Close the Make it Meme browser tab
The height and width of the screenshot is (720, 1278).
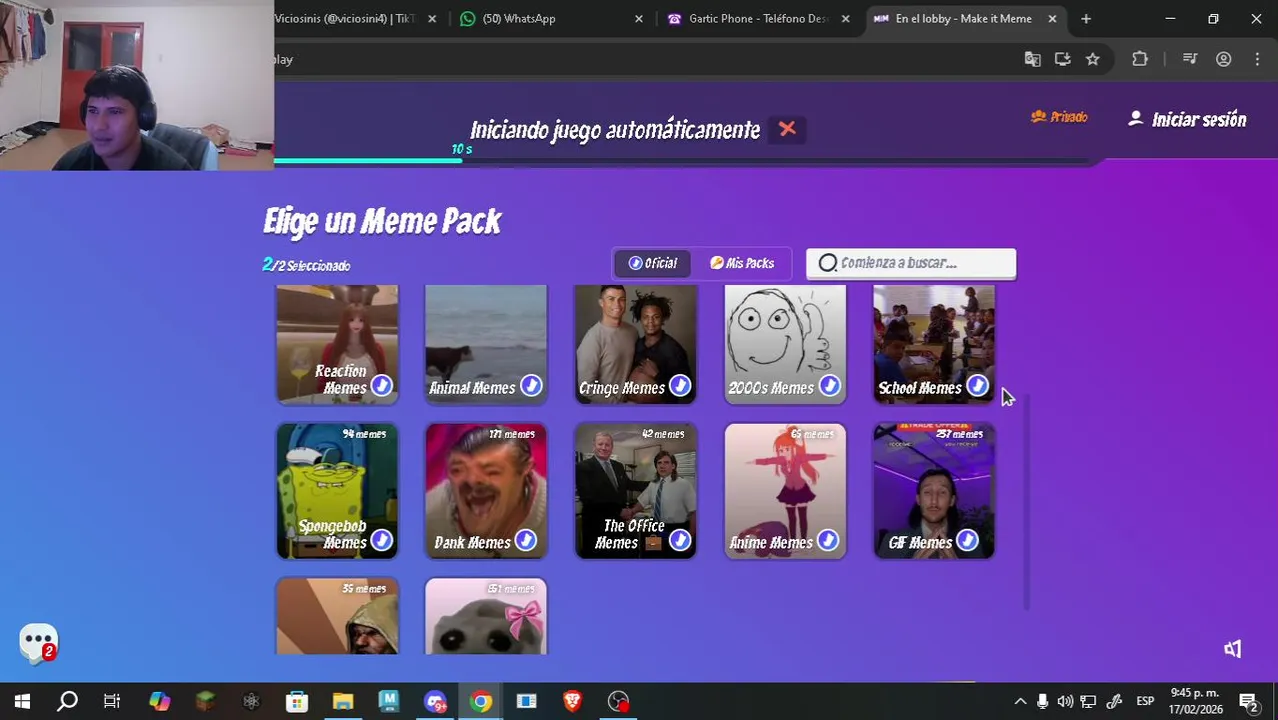click(x=1052, y=18)
